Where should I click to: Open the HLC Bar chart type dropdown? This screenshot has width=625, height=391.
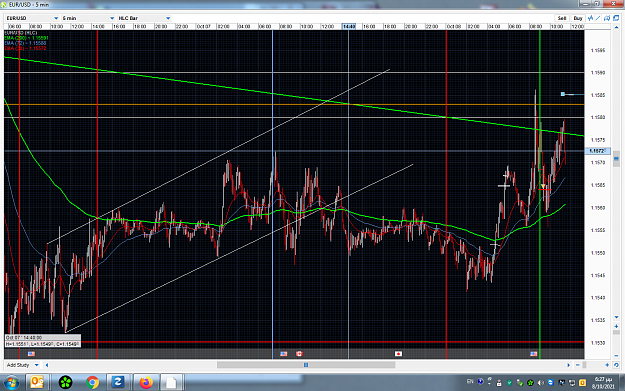(x=144, y=18)
